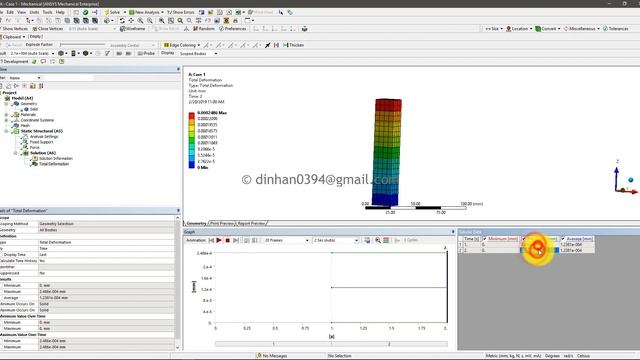Click the Solve button in toolbar

point(113,12)
